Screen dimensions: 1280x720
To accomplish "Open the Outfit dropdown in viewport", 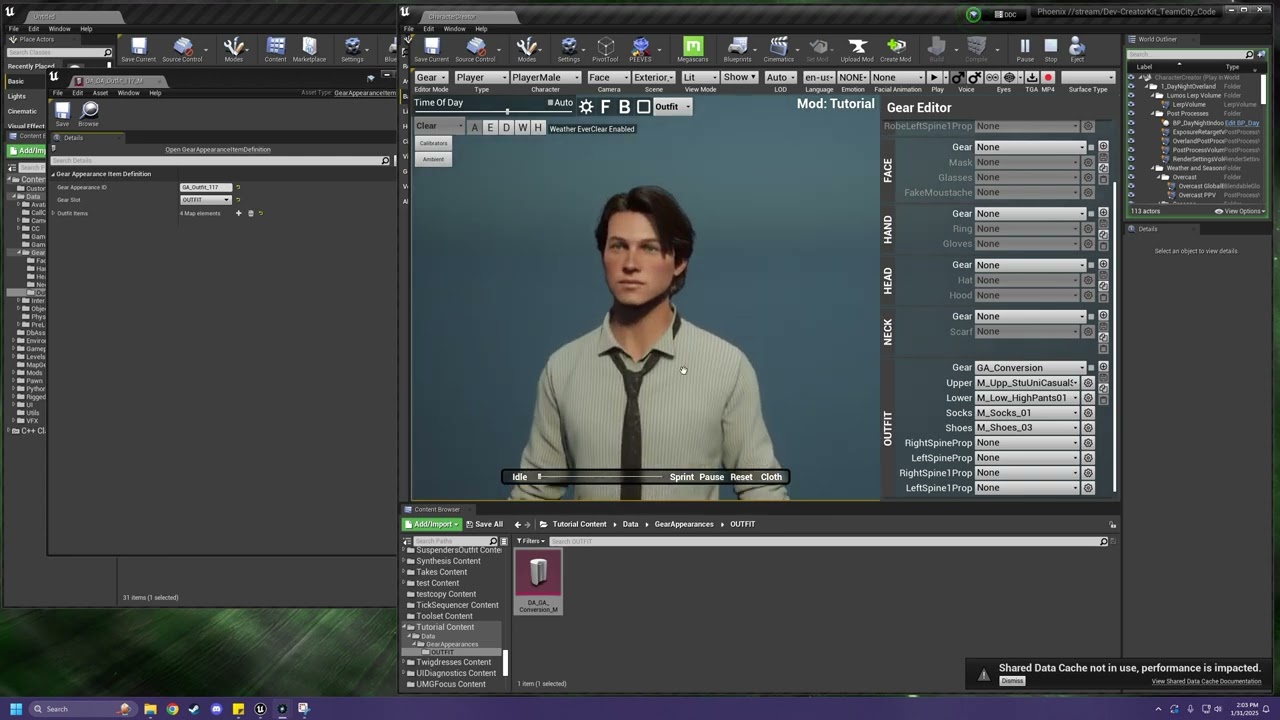I will (x=672, y=107).
